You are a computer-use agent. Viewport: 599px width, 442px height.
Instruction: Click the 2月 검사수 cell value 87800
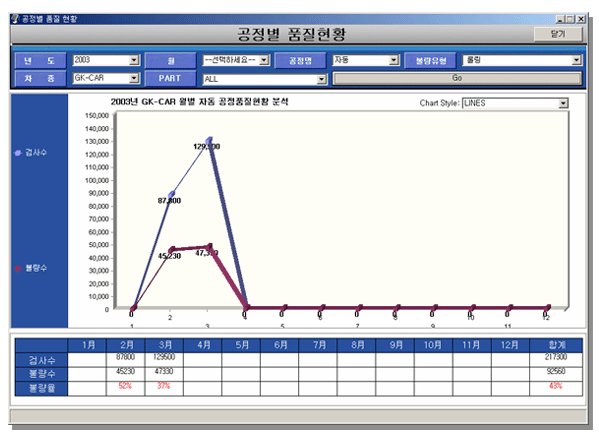pos(125,357)
